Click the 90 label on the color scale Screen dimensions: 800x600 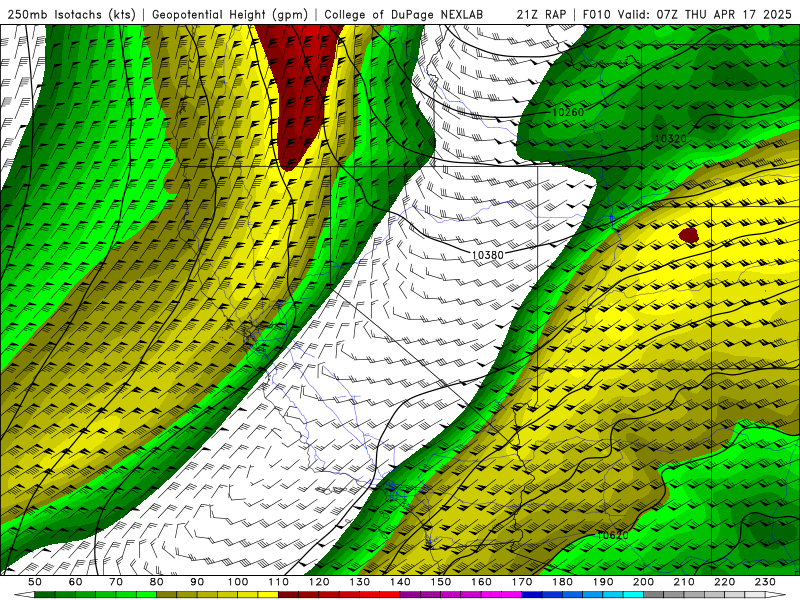coord(197,582)
